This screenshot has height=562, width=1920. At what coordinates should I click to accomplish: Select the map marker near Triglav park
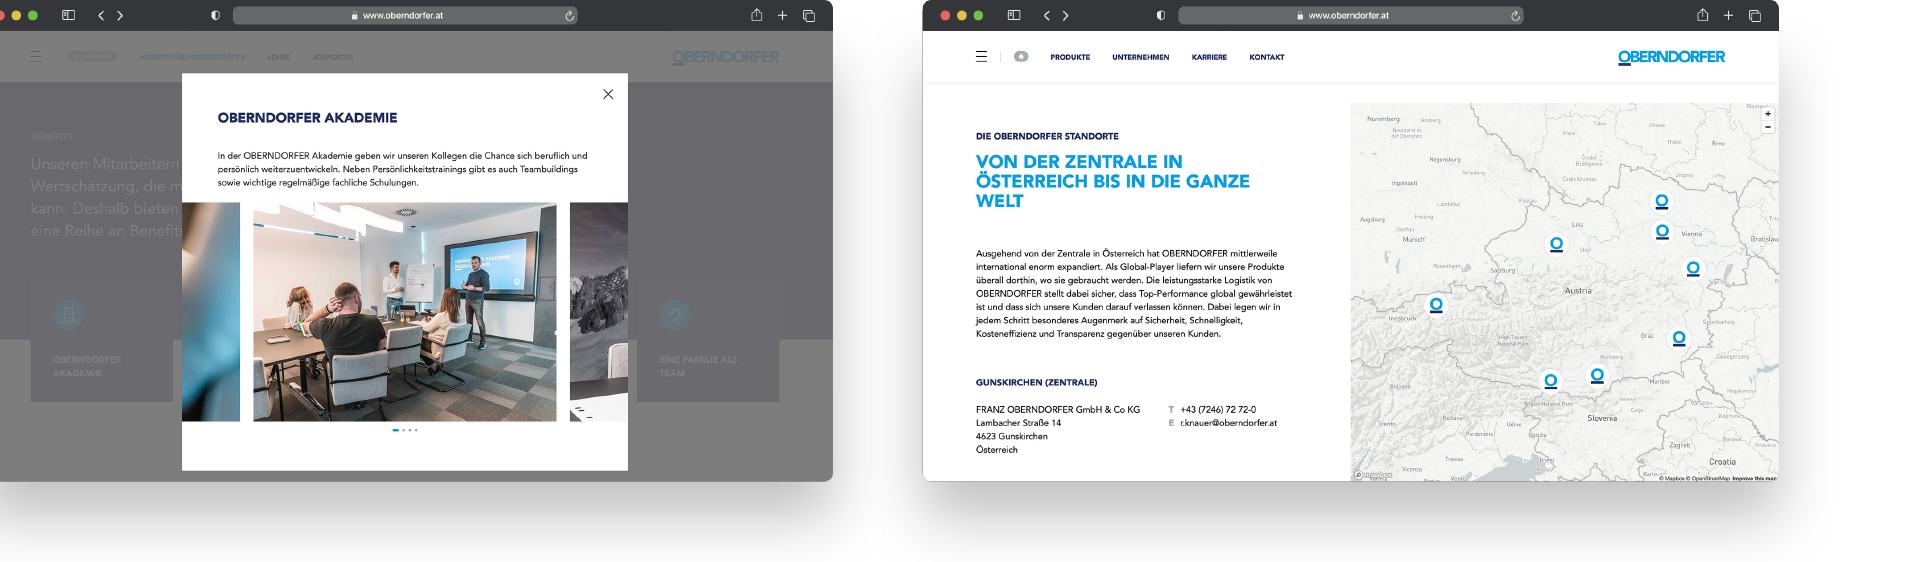(1550, 381)
